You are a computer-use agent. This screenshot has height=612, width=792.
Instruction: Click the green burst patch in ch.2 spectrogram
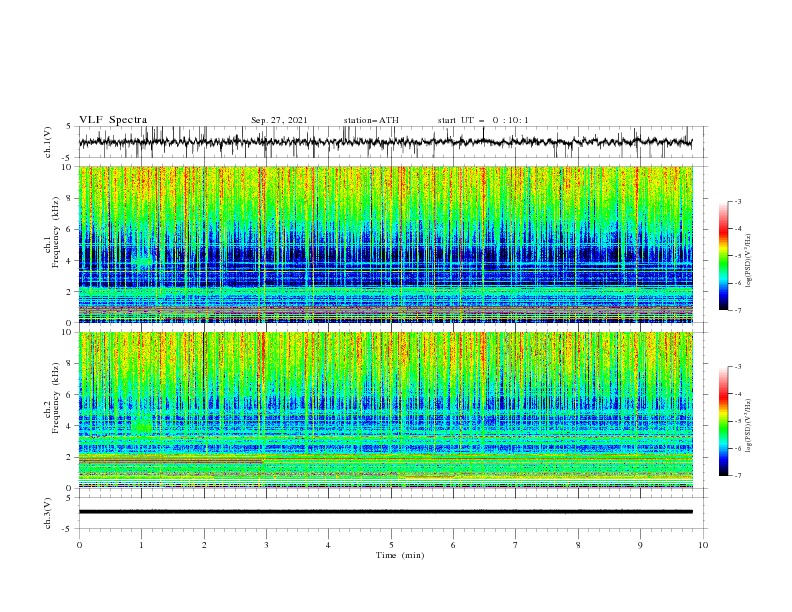142,424
